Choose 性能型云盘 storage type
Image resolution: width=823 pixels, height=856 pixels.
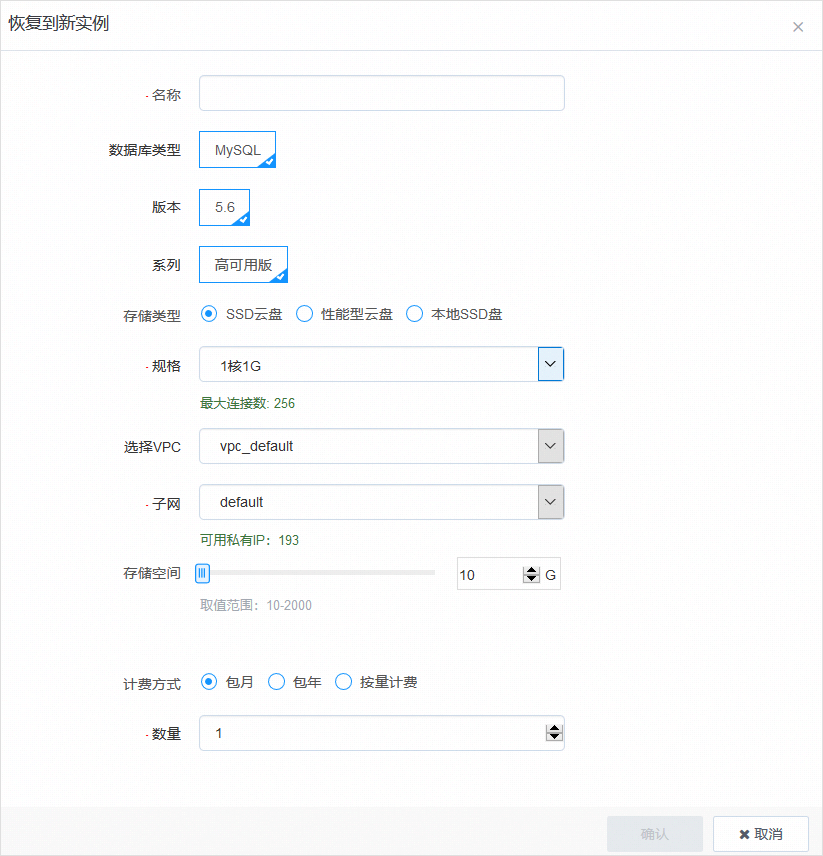point(305,314)
